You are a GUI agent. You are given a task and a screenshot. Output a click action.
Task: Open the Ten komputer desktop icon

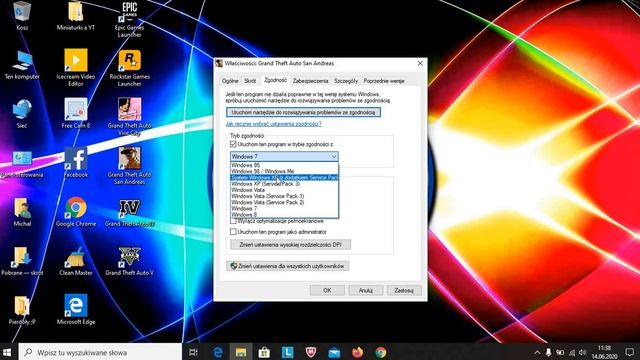(x=22, y=65)
